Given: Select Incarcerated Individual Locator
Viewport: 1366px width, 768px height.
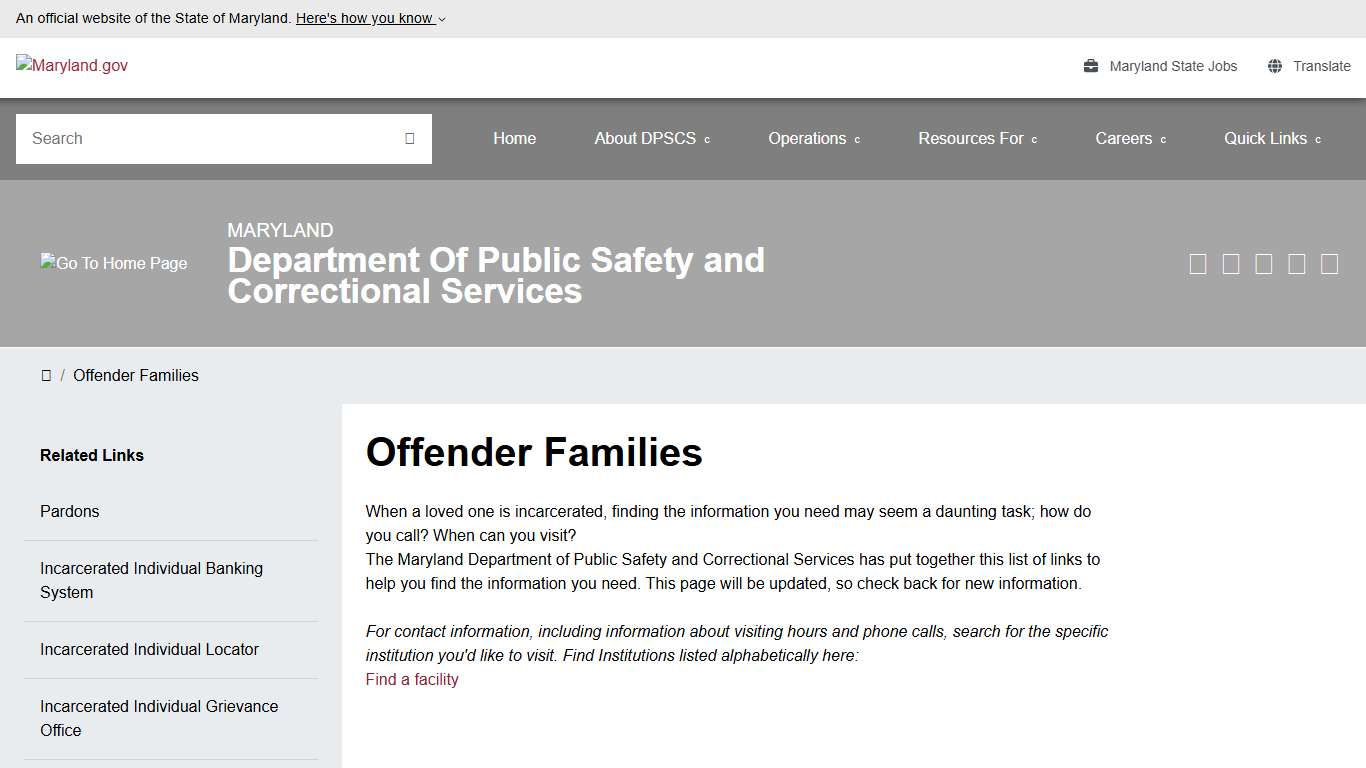Looking at the screenshot, I should point(149,649).
